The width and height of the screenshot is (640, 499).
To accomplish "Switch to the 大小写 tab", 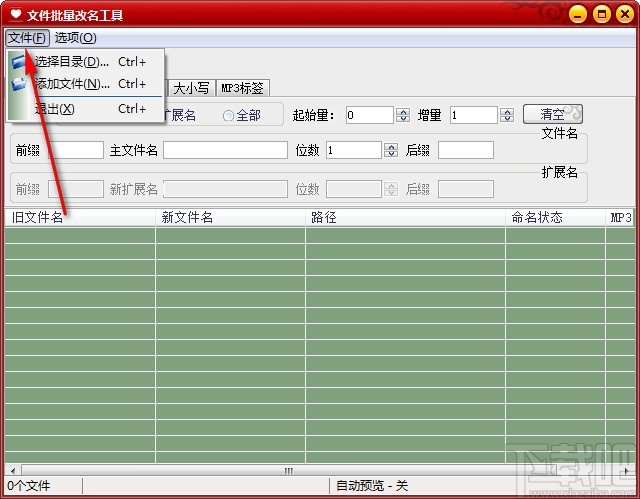I will [x=191, y=88].
